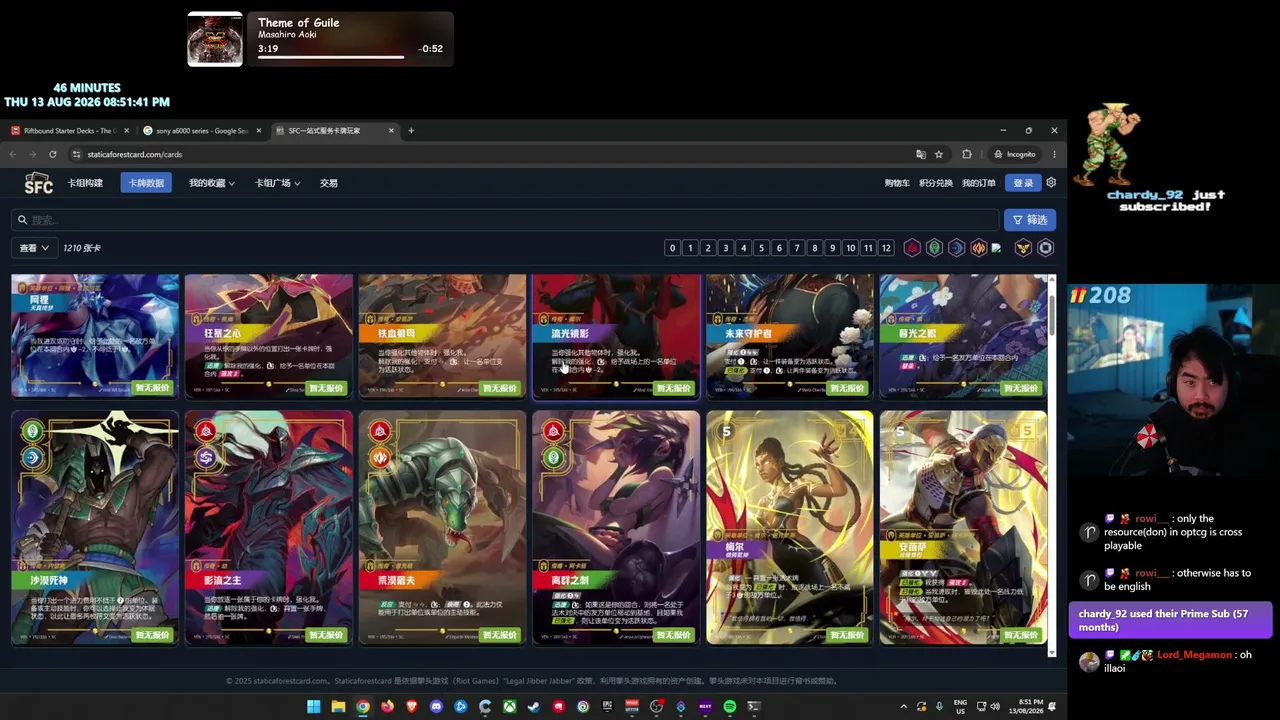
Task: Filter cards by the orange rune icon
Action: tap(978, 248)
